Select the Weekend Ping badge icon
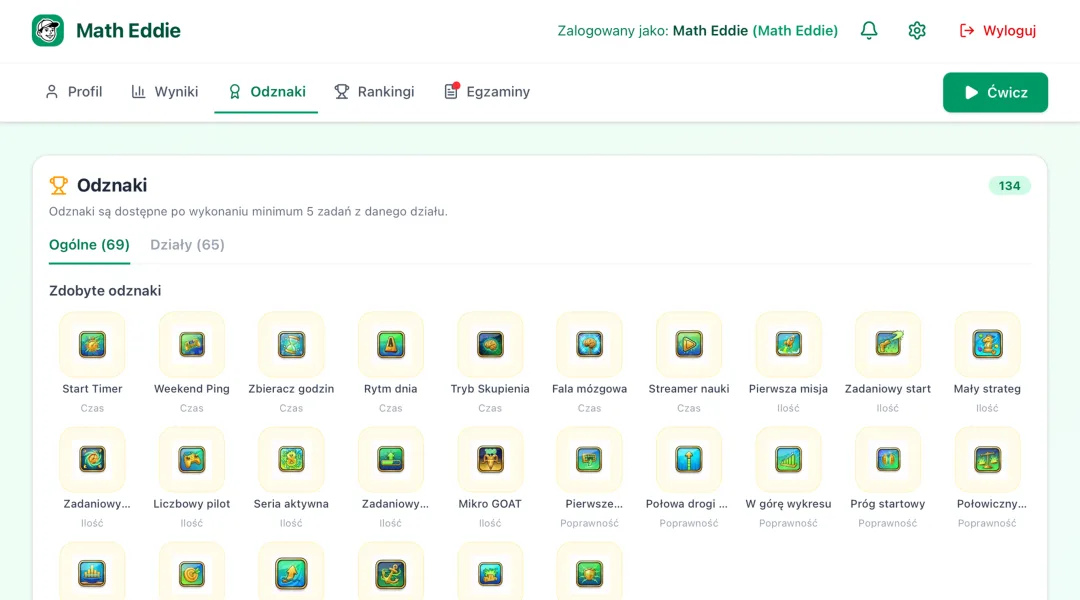Image resolution: width=1080 pixels, height=600 pixels. click(x=191, y=344)
